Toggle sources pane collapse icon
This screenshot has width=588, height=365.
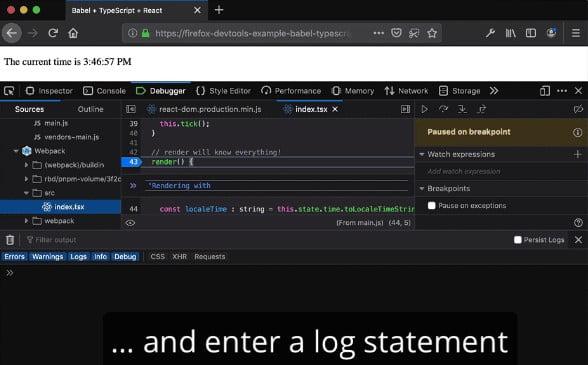pyautogui.click(x=131, y=109)
